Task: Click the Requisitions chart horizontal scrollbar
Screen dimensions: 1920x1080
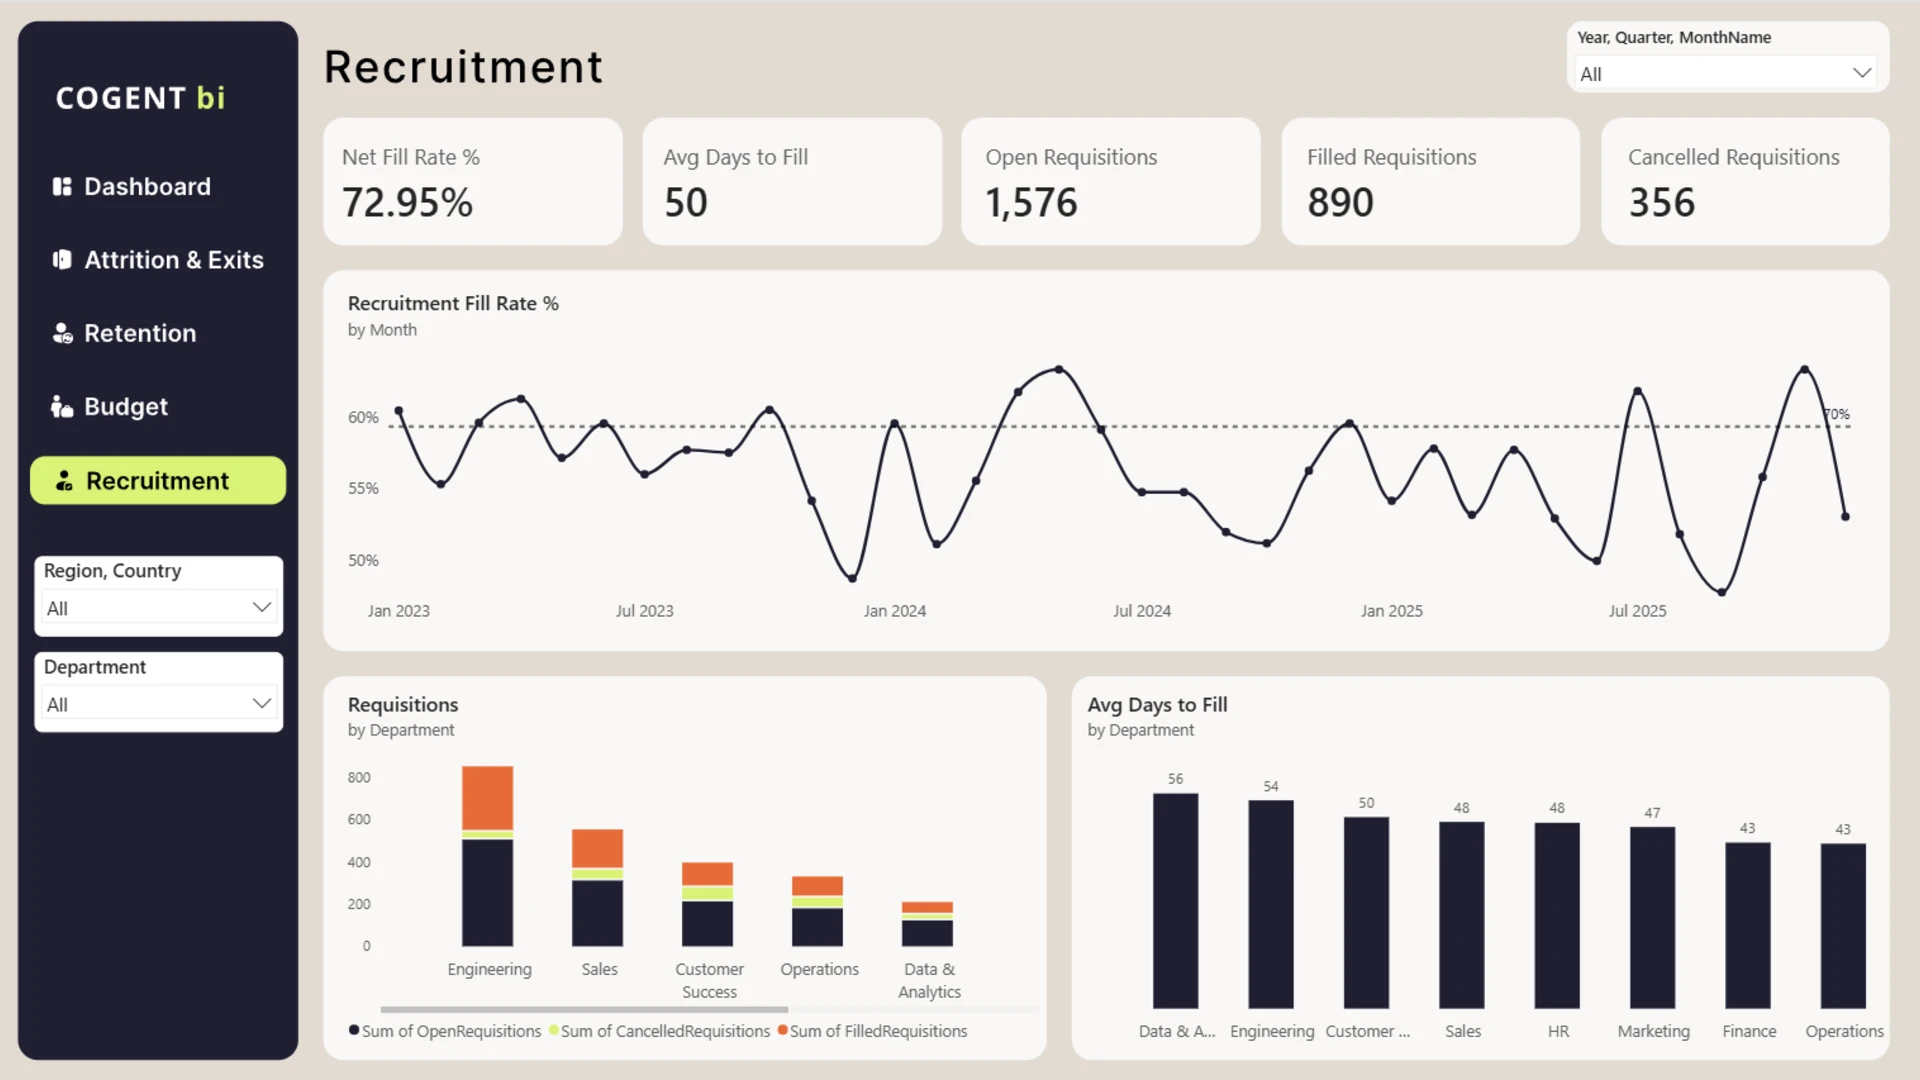Action: [584, 1010]
